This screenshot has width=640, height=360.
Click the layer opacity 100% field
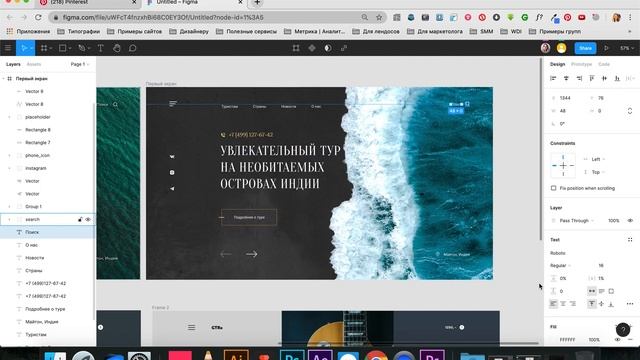click(613, 220)
